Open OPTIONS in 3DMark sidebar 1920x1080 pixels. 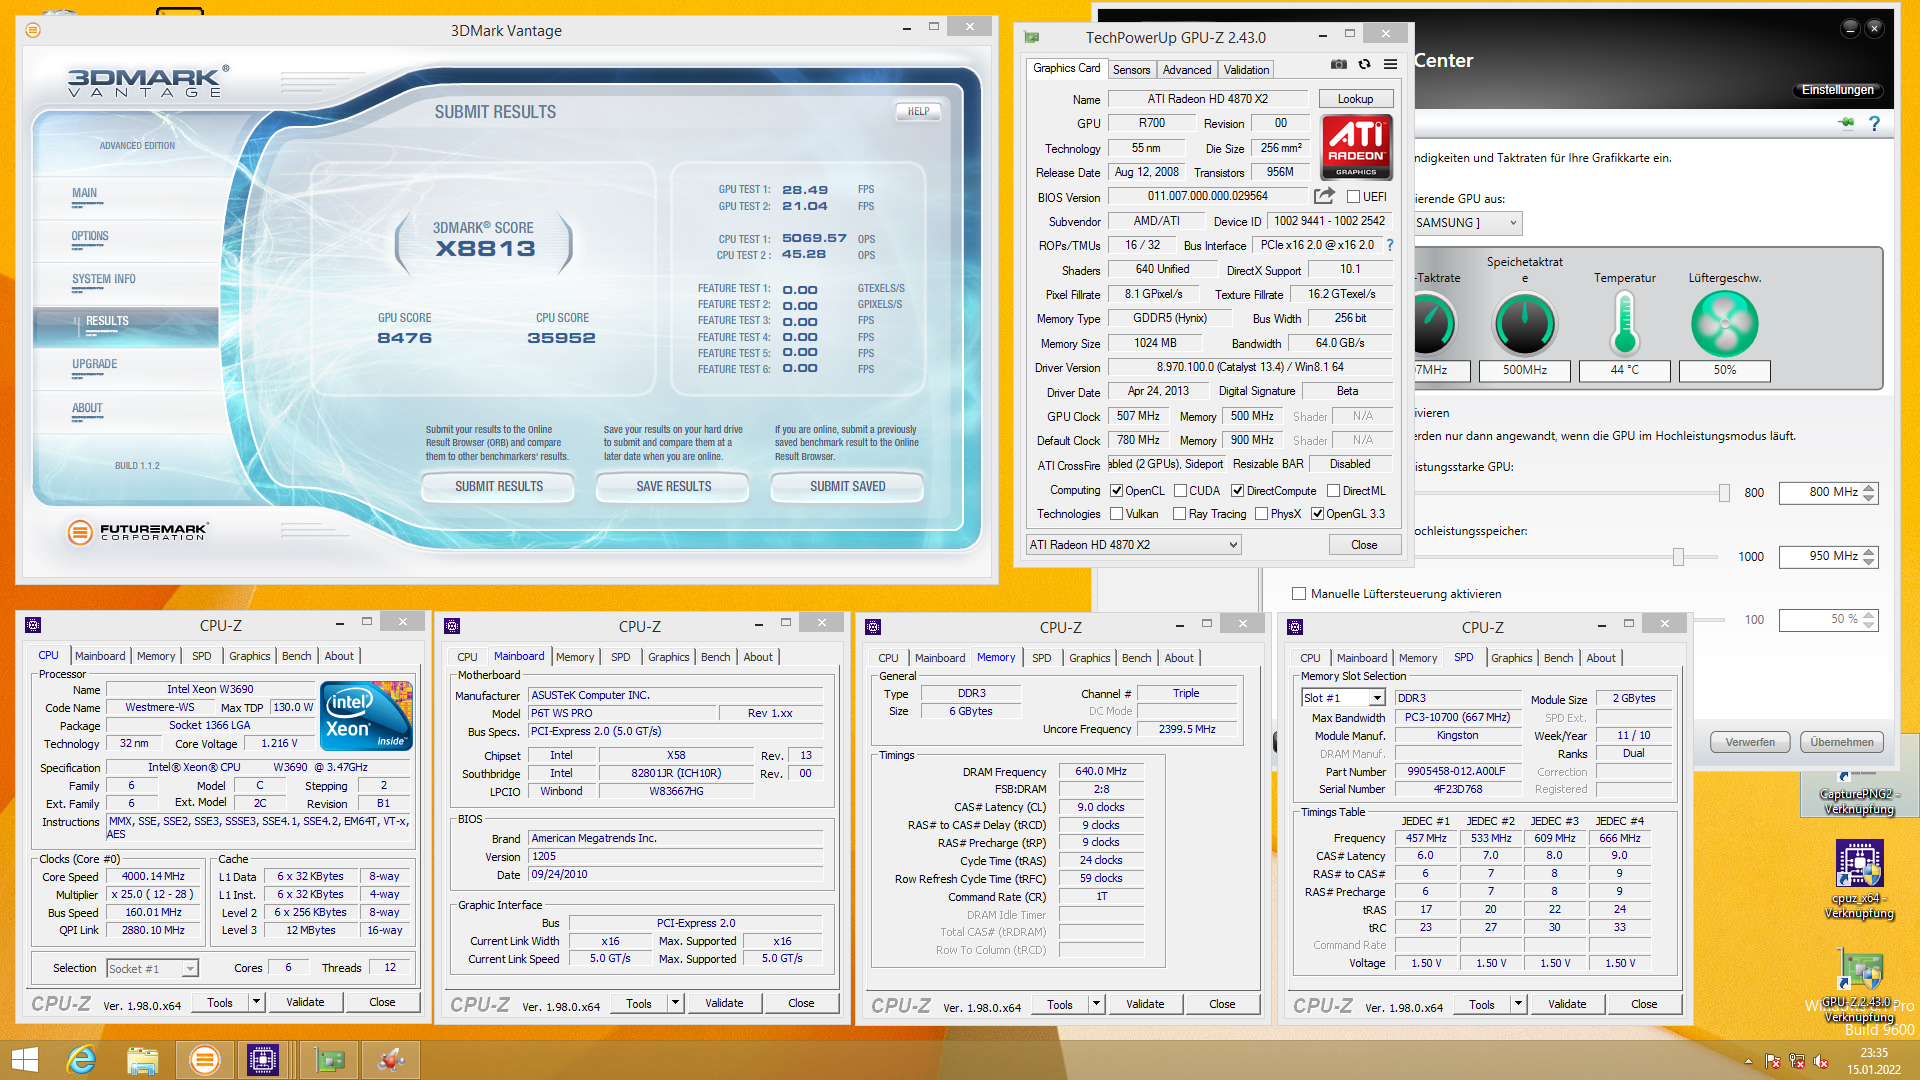tap(90, 237)
